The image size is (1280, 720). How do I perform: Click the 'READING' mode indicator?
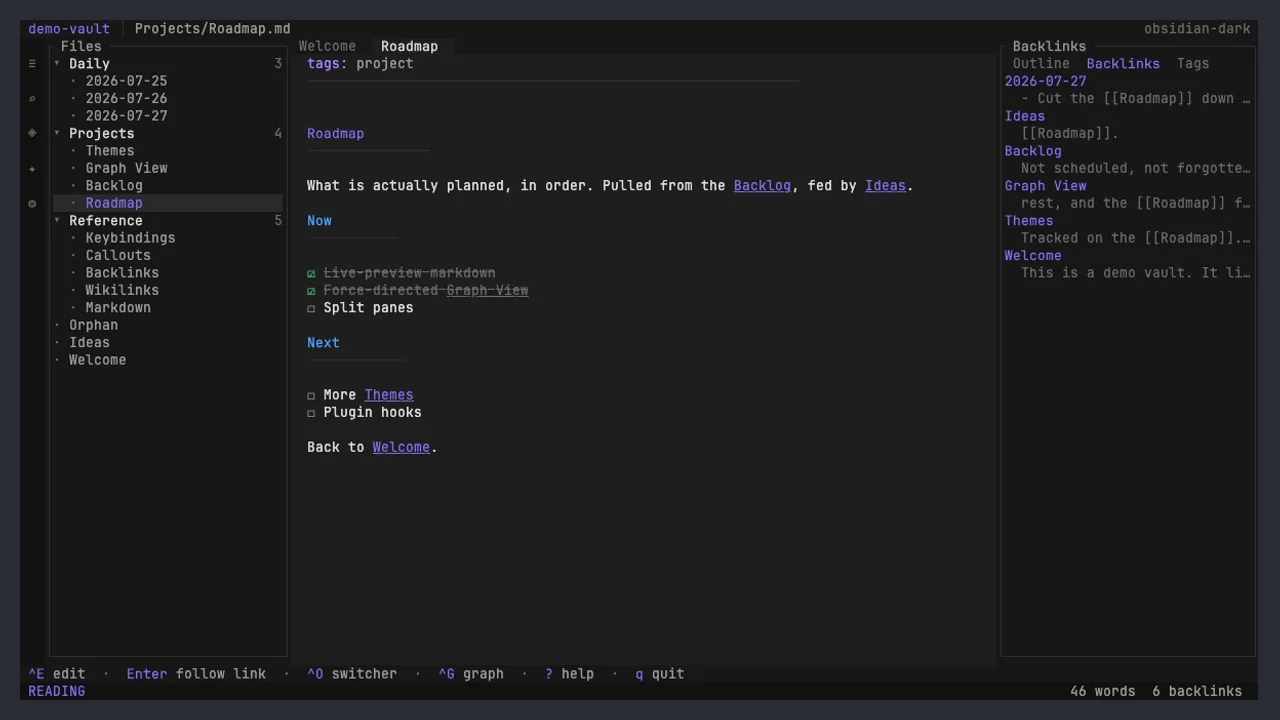[57, 691]
